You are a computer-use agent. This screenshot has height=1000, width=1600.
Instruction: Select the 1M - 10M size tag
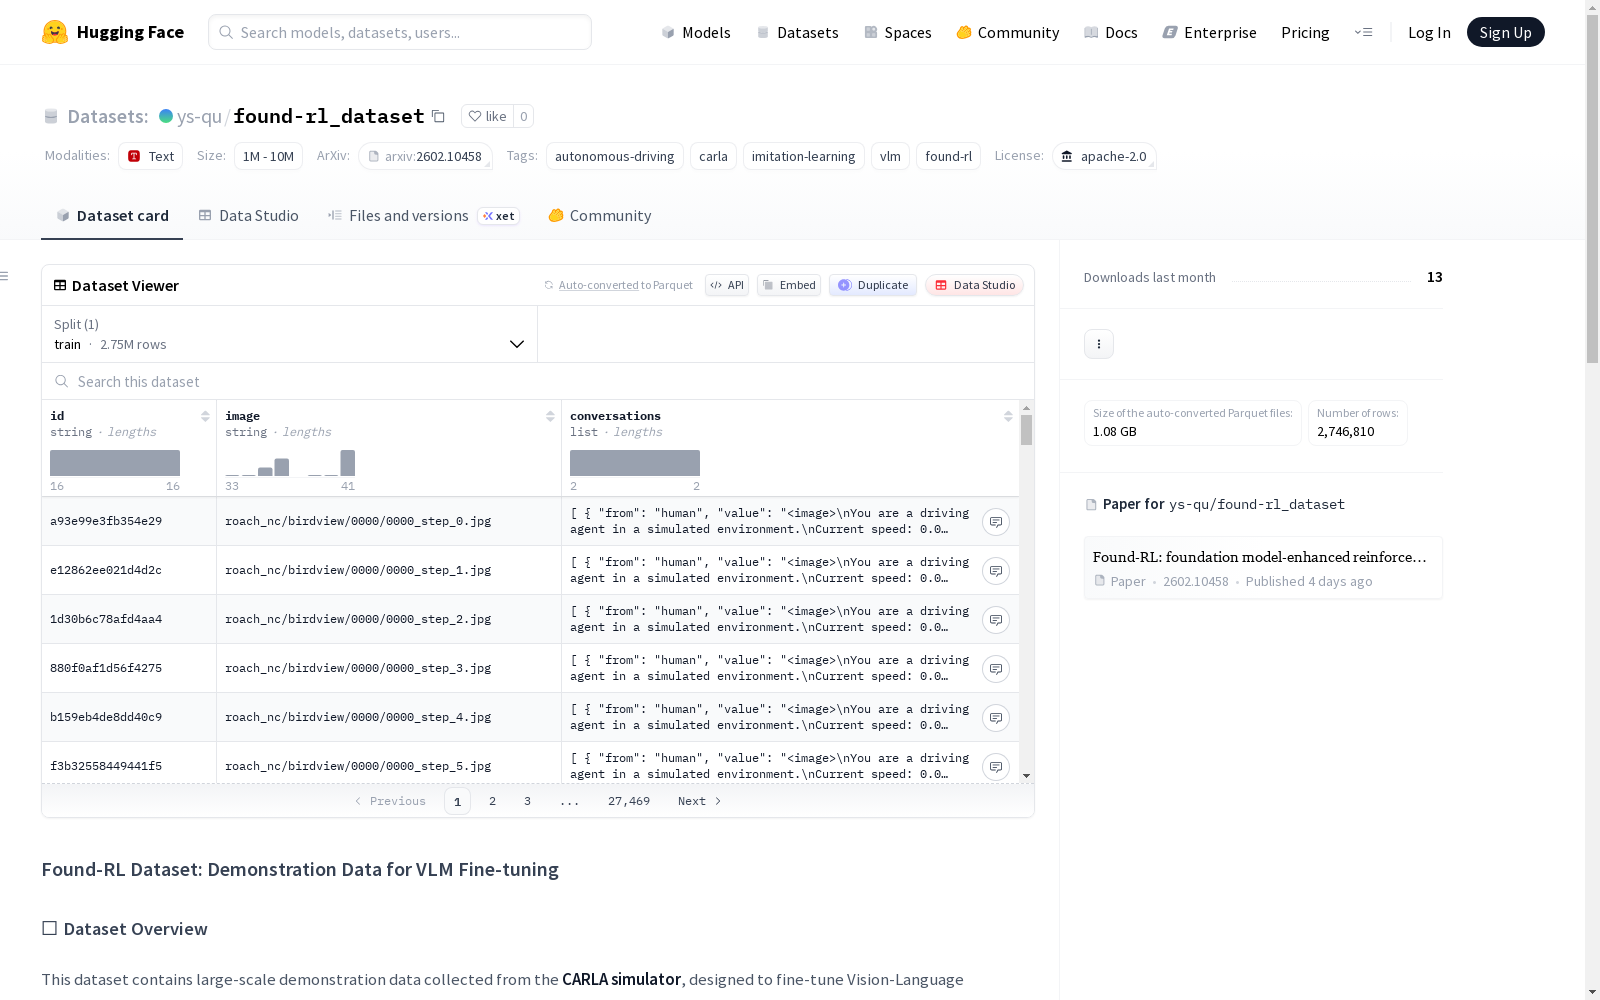(x=268, y=156)
